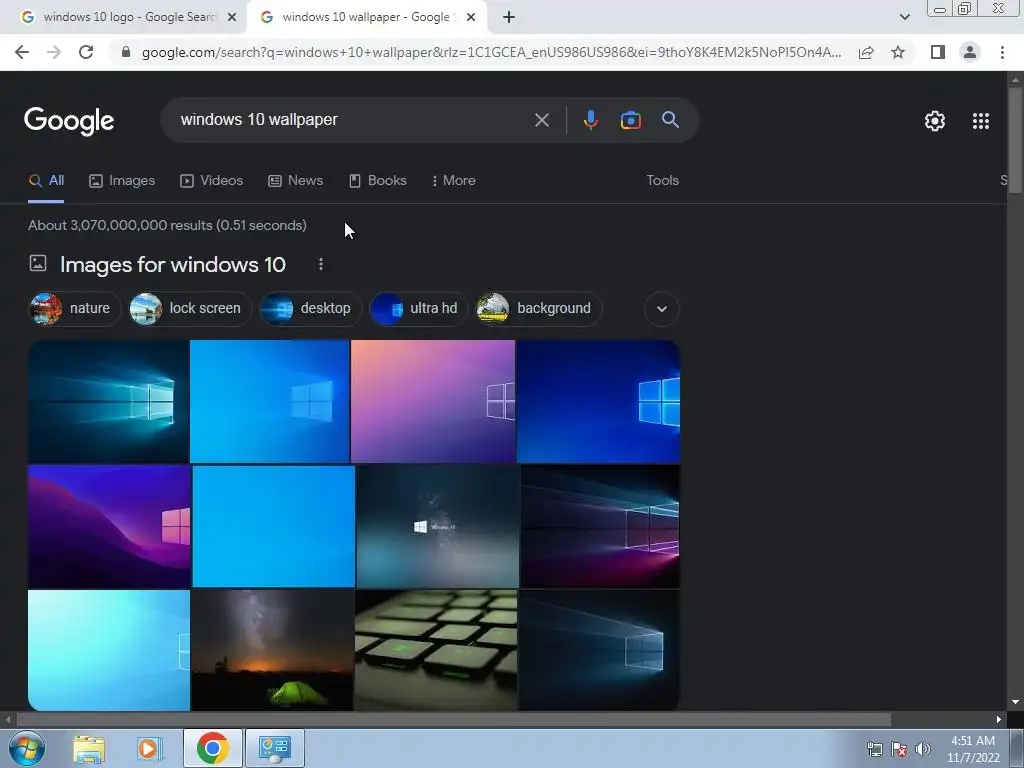Open the green tent night sky thumbnail
Viewport: 1024px width, 768px height.
272,650
